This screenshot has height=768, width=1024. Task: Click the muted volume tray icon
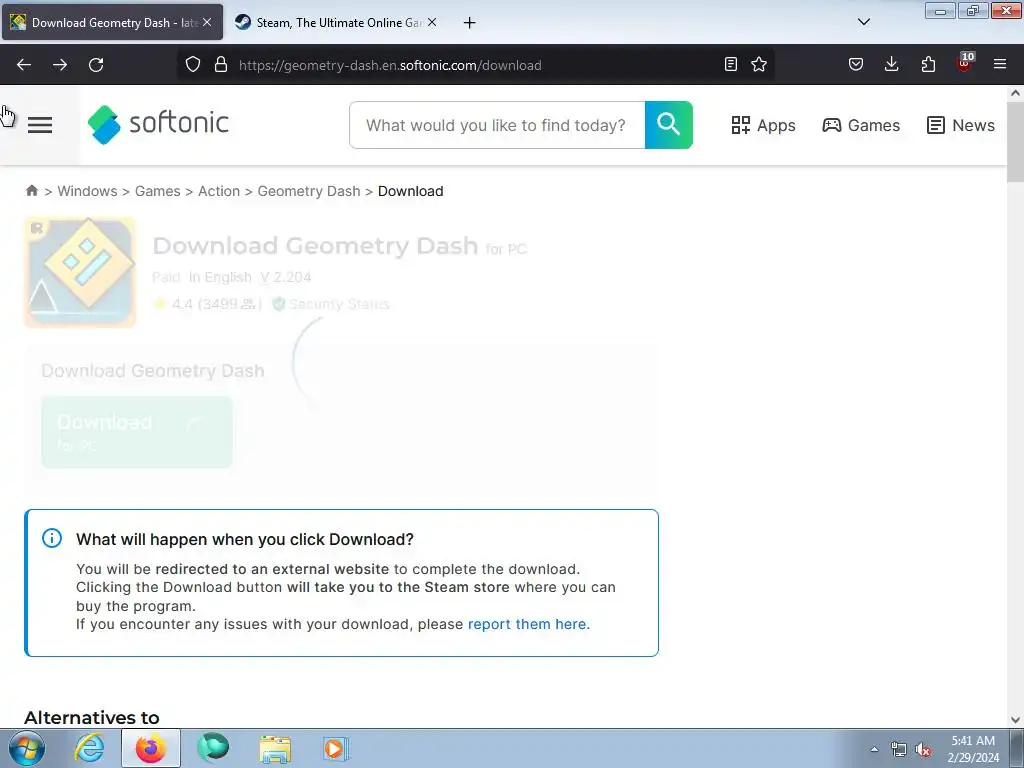click(923, 750)
